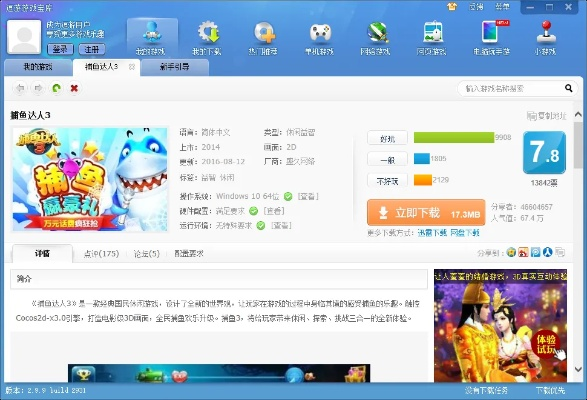
Task: Share to Sina Weibo icon
Action: (x=523, y=252)
